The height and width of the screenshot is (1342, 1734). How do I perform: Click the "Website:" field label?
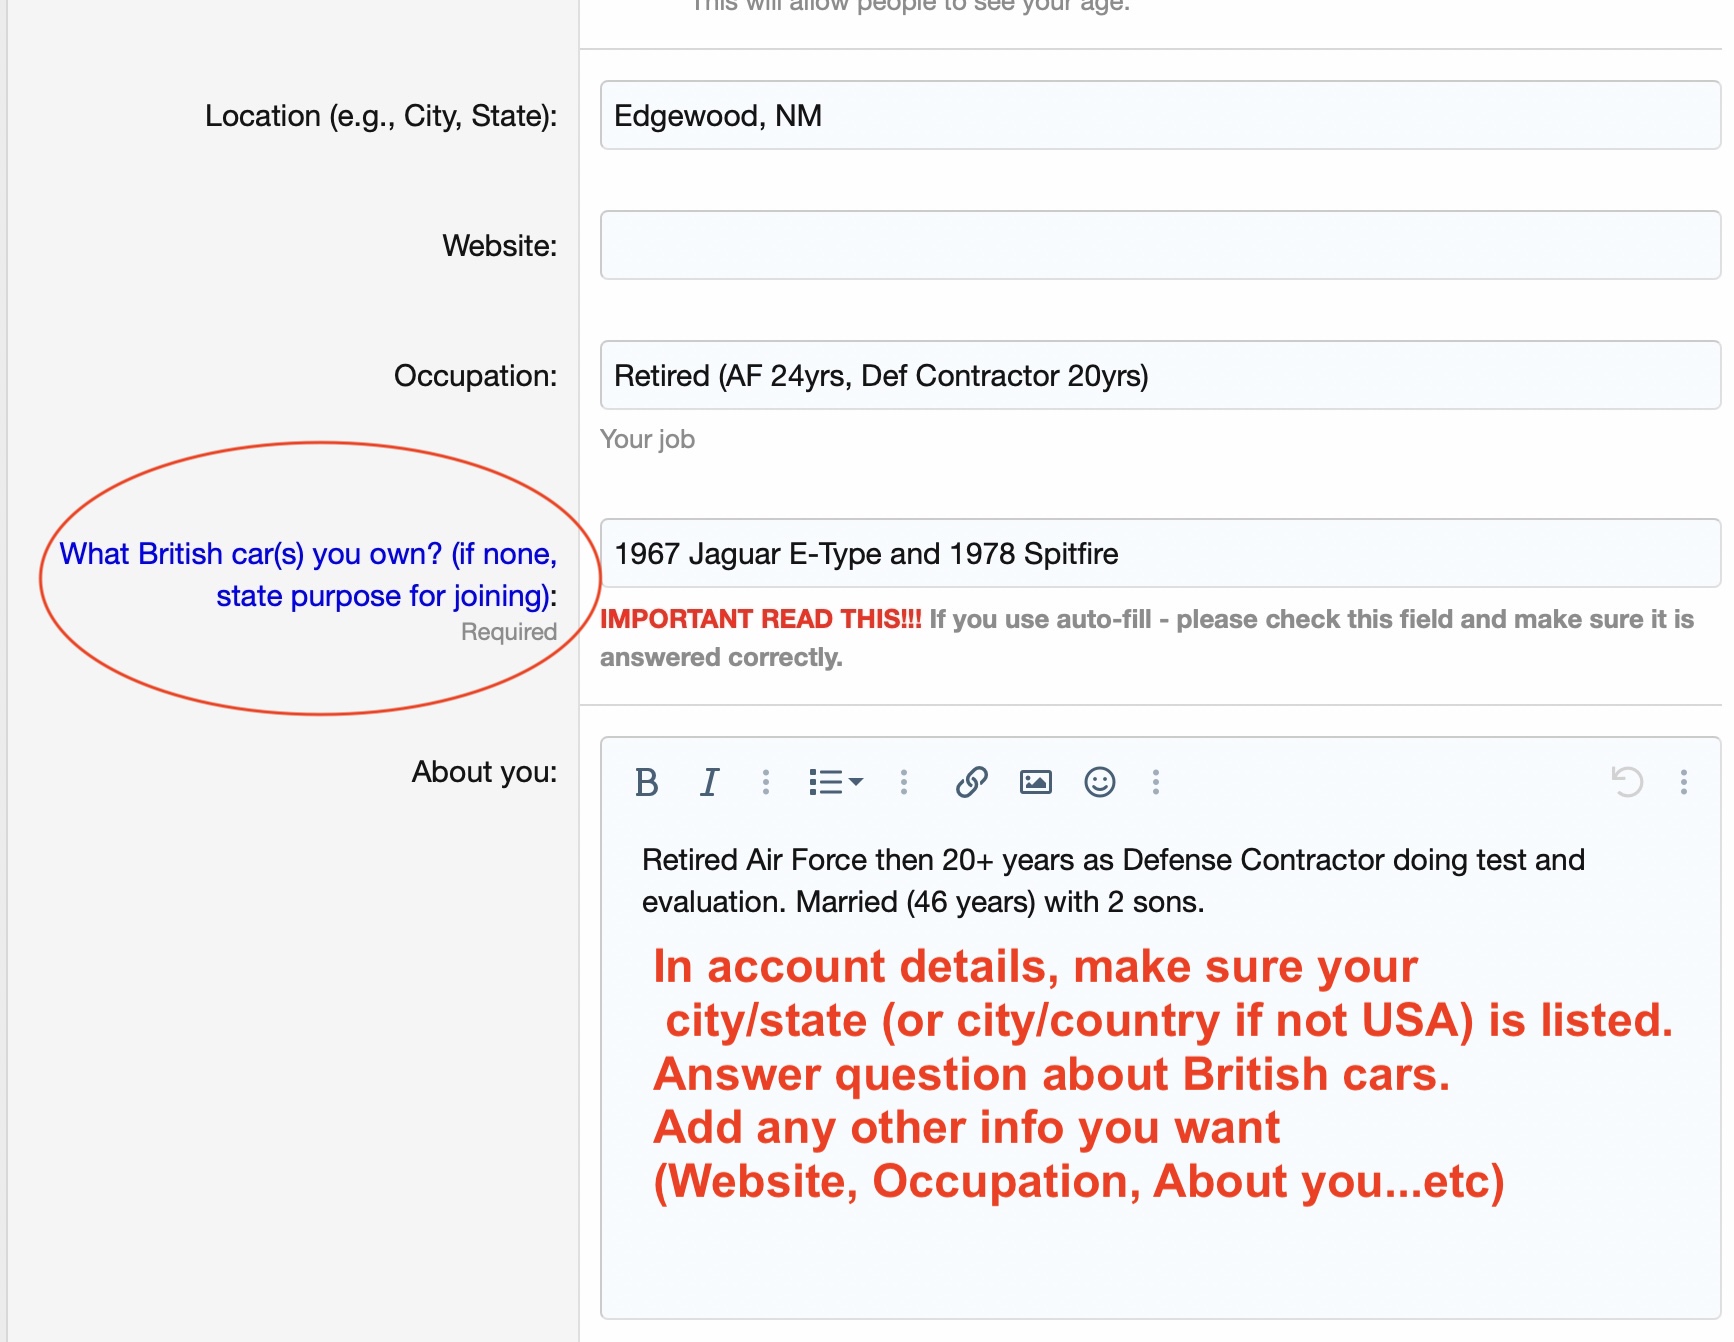tap(499, 246)
